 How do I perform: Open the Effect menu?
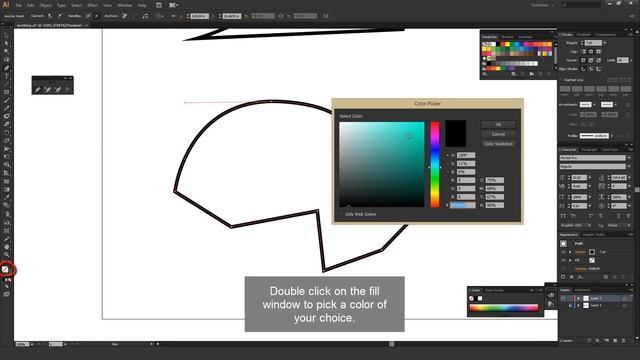coord(93,5)
